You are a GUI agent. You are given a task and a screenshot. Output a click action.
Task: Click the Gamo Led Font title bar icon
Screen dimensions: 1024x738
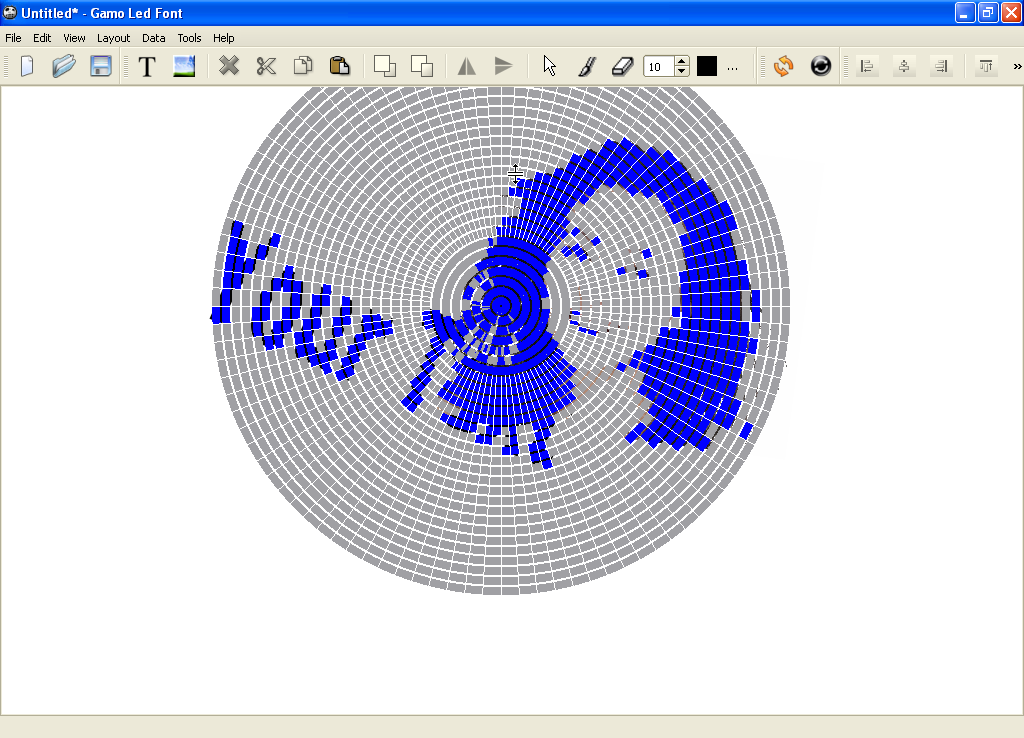click(10, 12)
